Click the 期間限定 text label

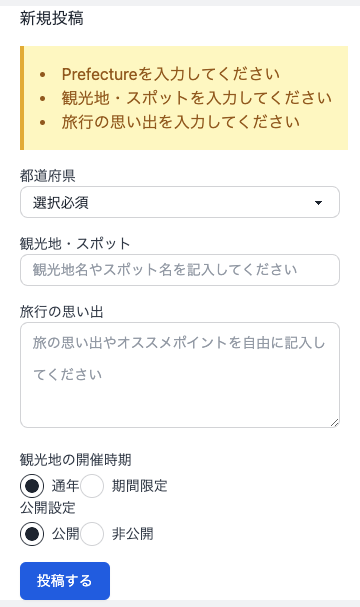click(x=140, y=486)
